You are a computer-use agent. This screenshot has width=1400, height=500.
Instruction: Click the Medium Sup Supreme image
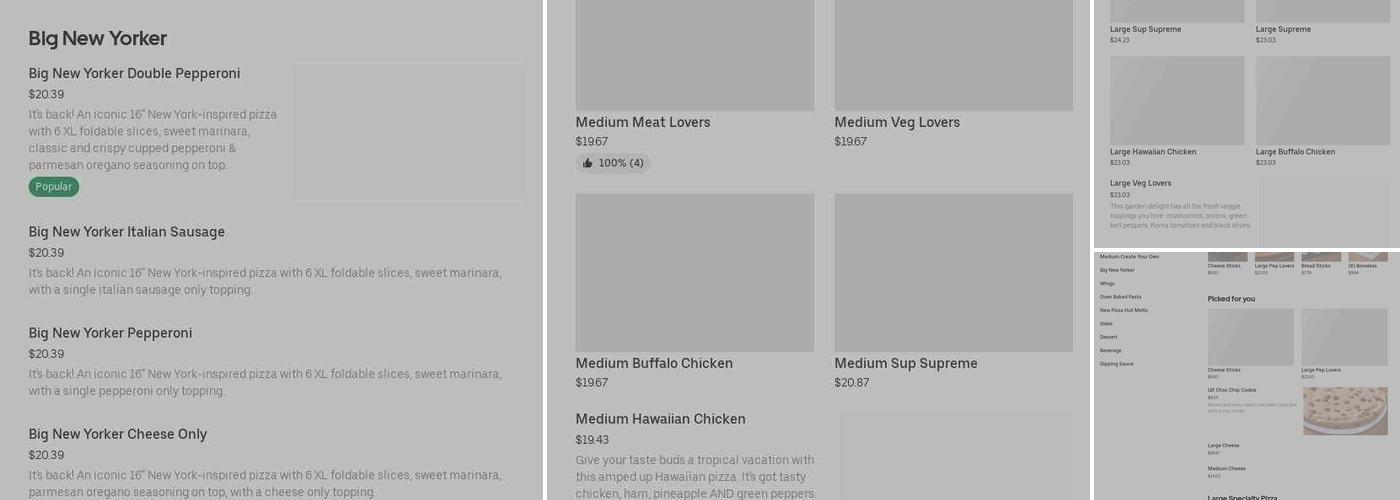tap(953, 272)
